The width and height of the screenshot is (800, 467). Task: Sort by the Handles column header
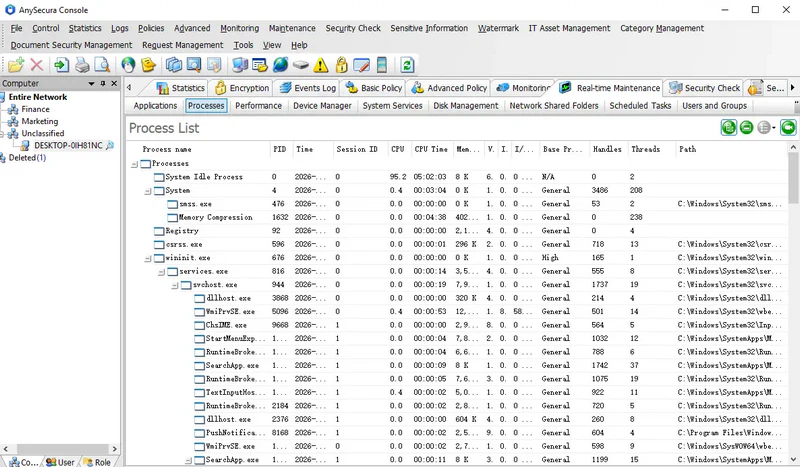pos(607,149)
